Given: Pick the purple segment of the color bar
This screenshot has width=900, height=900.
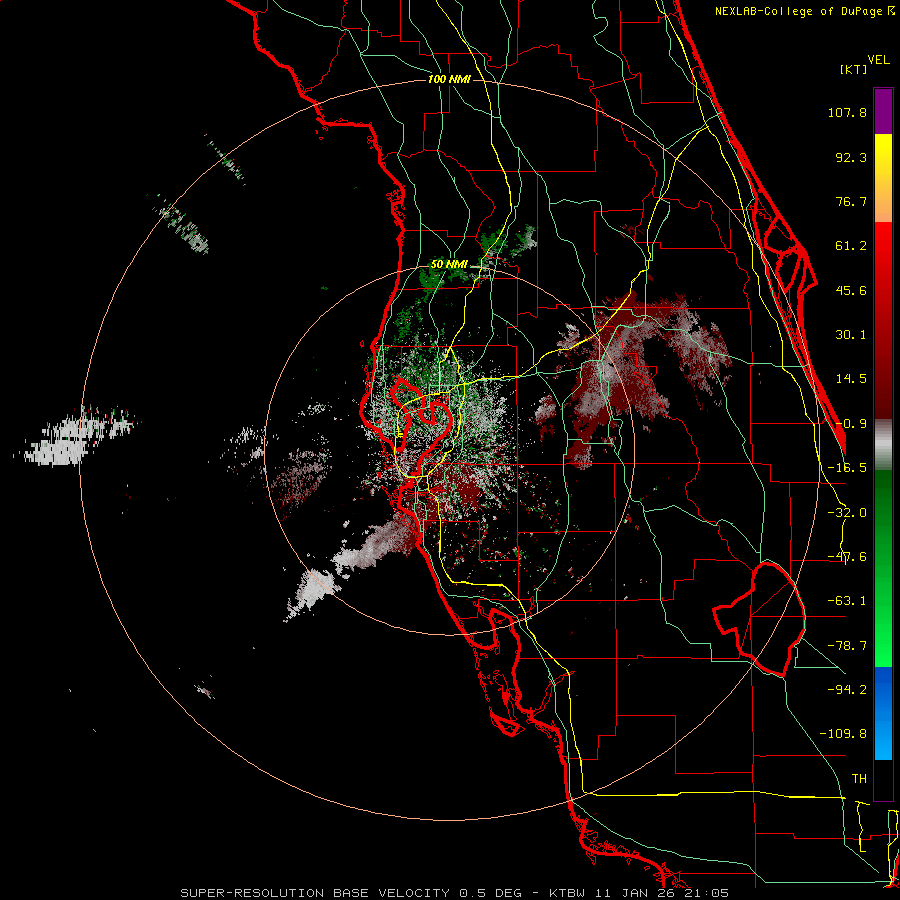Looking at the screenshot, I should pyautogui.click(x=883, y=111).
